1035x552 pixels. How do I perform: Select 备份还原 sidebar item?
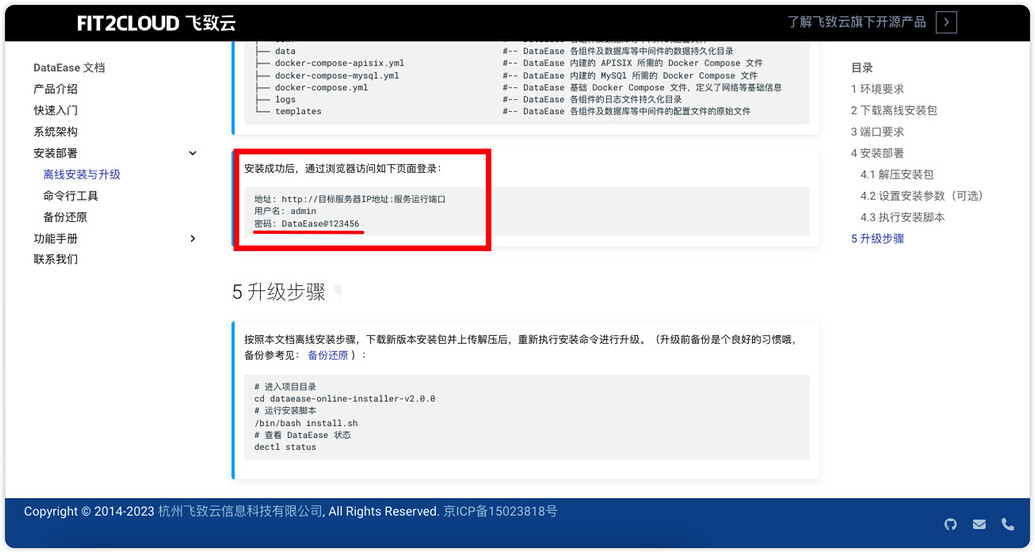point(65,217)
